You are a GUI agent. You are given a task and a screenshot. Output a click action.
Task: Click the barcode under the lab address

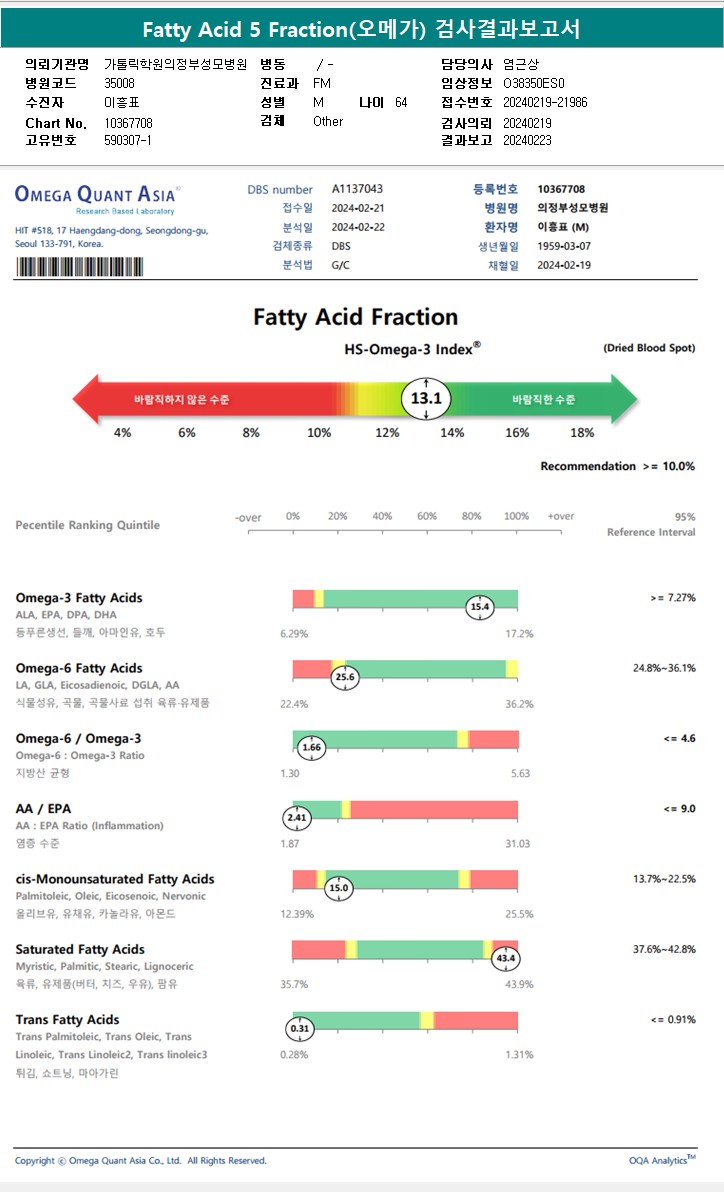(x=80, y=267)
